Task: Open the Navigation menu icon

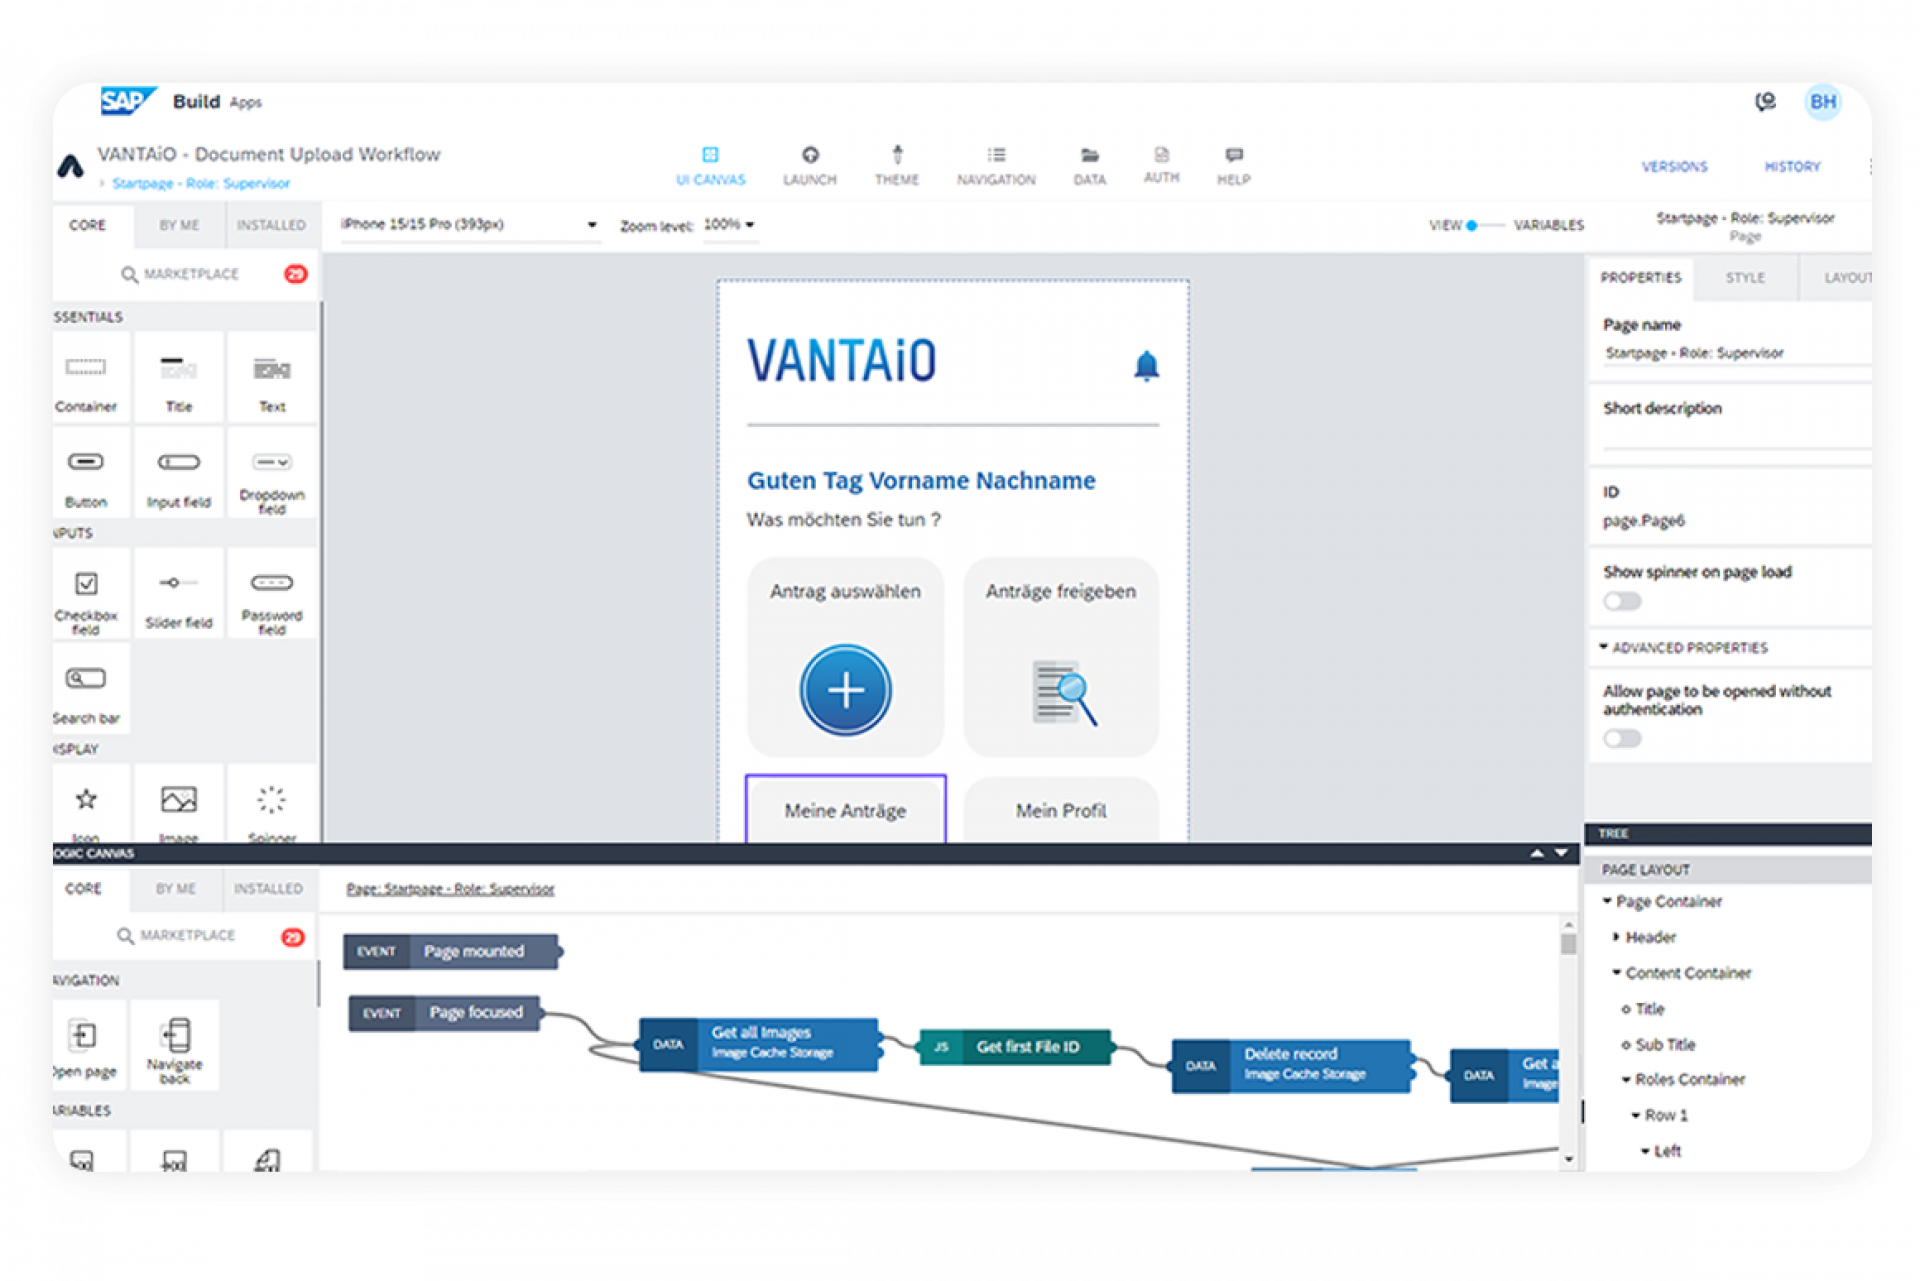Action: 996,156
